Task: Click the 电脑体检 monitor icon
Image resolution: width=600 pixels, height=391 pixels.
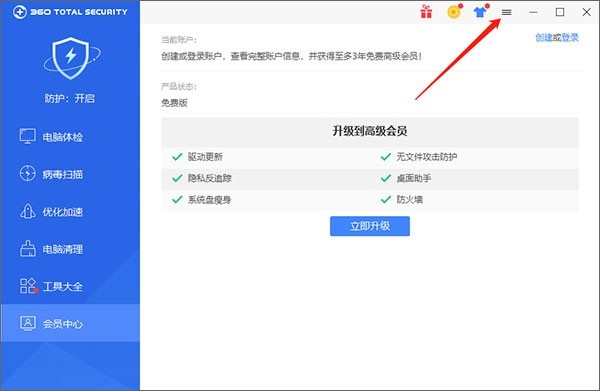Action: (x=28, y=136)
